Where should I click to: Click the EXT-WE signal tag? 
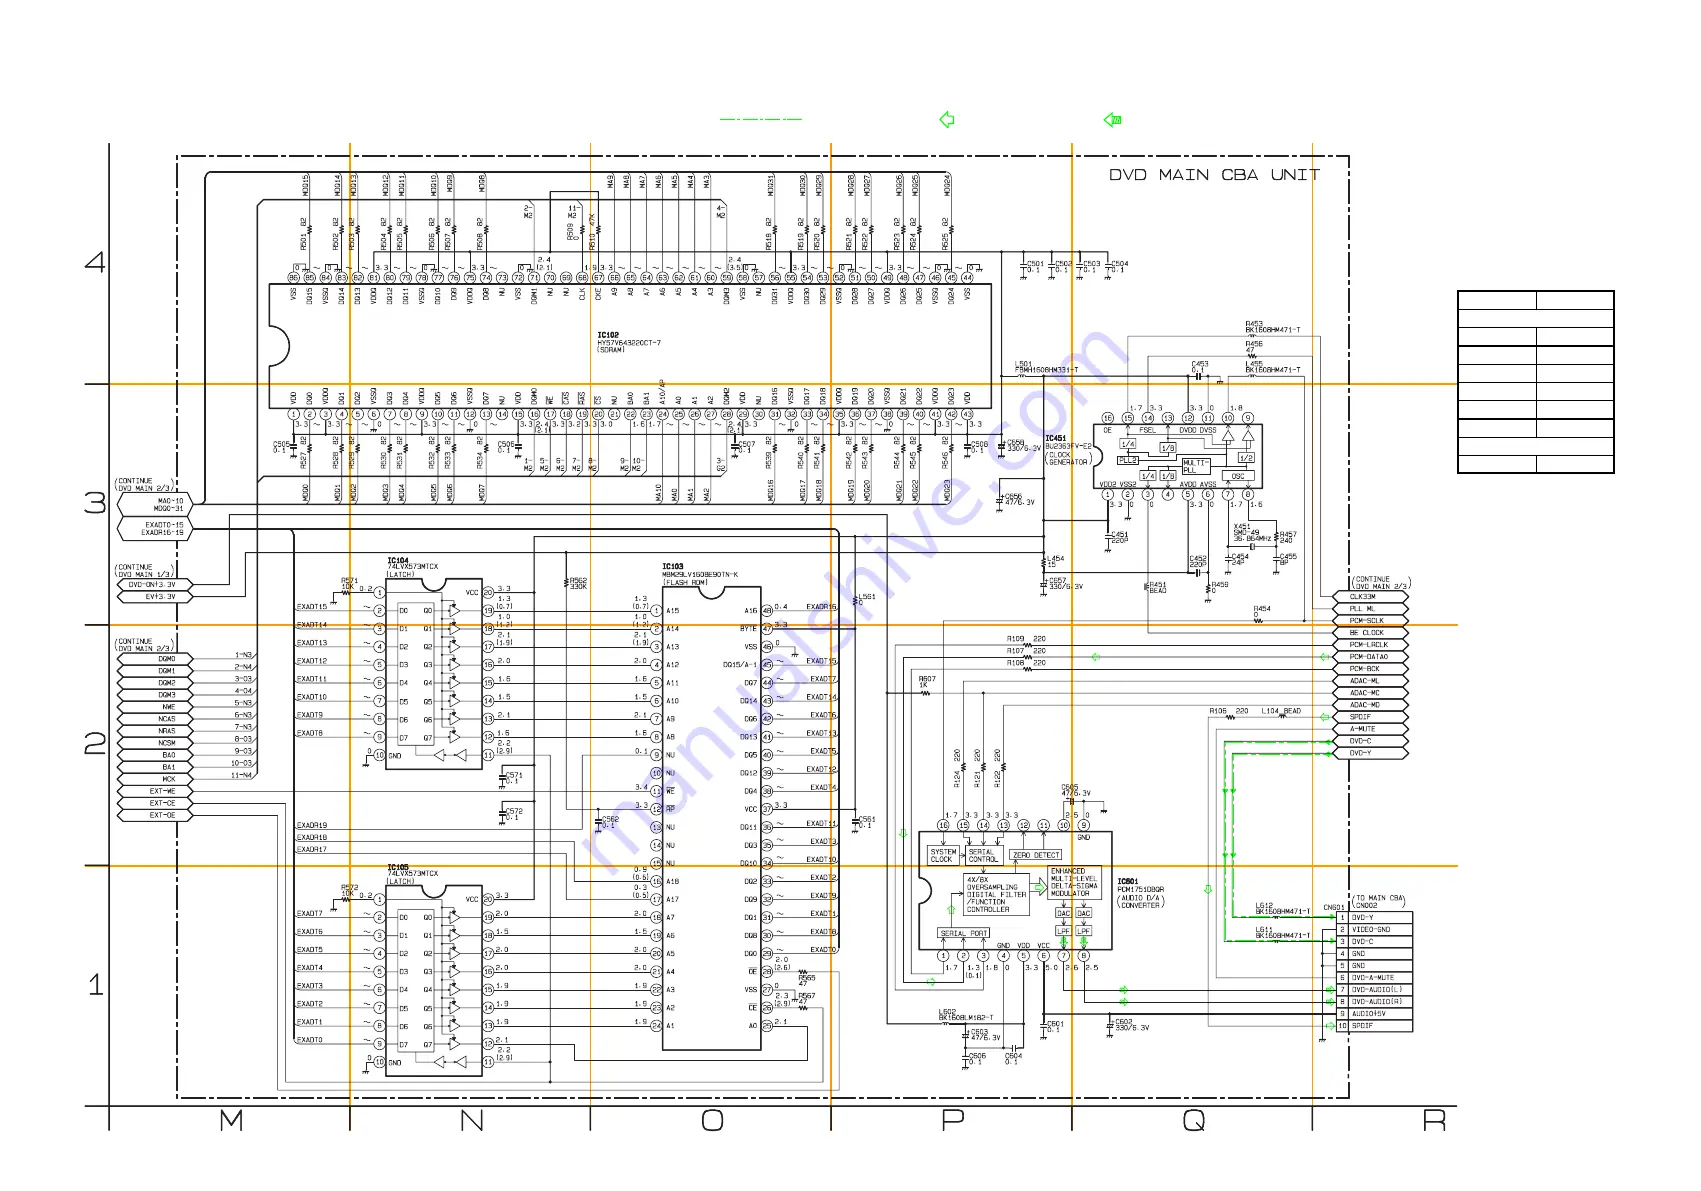click(153, 791)
